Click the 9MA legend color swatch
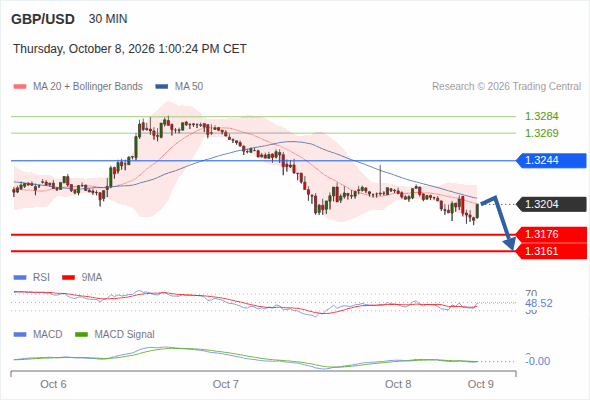The height and width of the screenshot is (400, 590). (68, 278)
